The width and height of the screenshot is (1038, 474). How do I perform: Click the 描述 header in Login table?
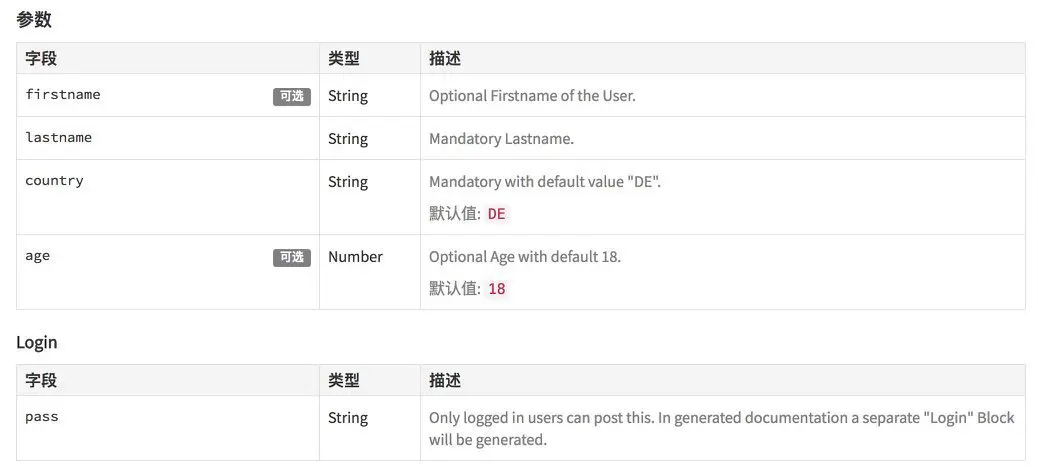coord(445,381)
